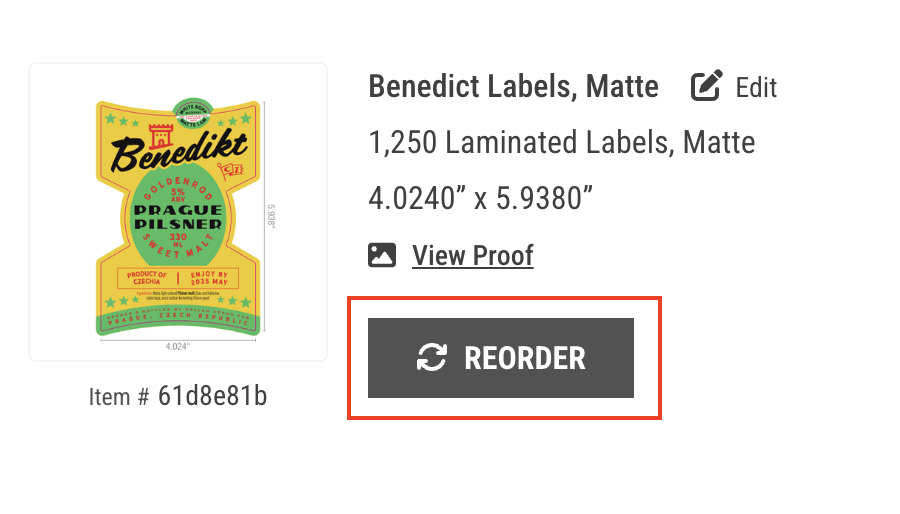The height and width of the screenshot is (514, 900).
Task: Click the 5.938" height marker beside label
Action: (x=271, y=216)
